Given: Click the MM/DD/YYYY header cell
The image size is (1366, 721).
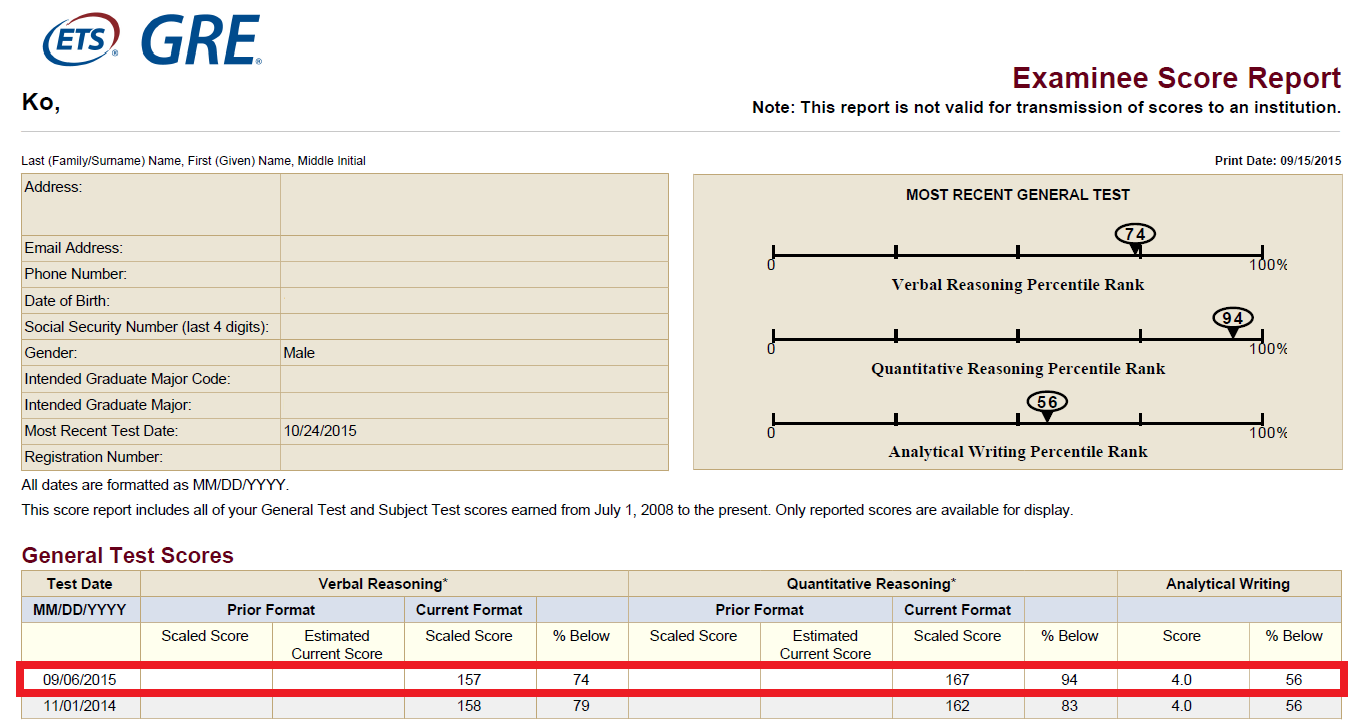Looking at the screenshot, I should 80,610.
